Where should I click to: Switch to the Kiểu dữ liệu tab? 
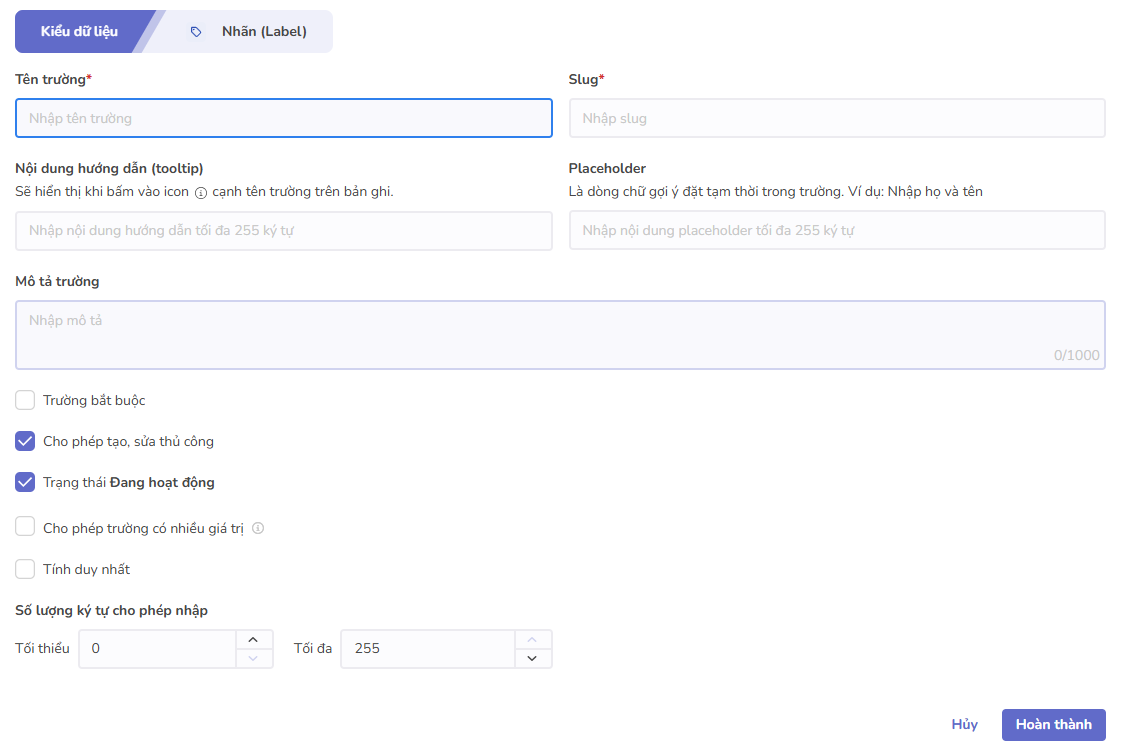pyautogui.click(x=79, y=32)
